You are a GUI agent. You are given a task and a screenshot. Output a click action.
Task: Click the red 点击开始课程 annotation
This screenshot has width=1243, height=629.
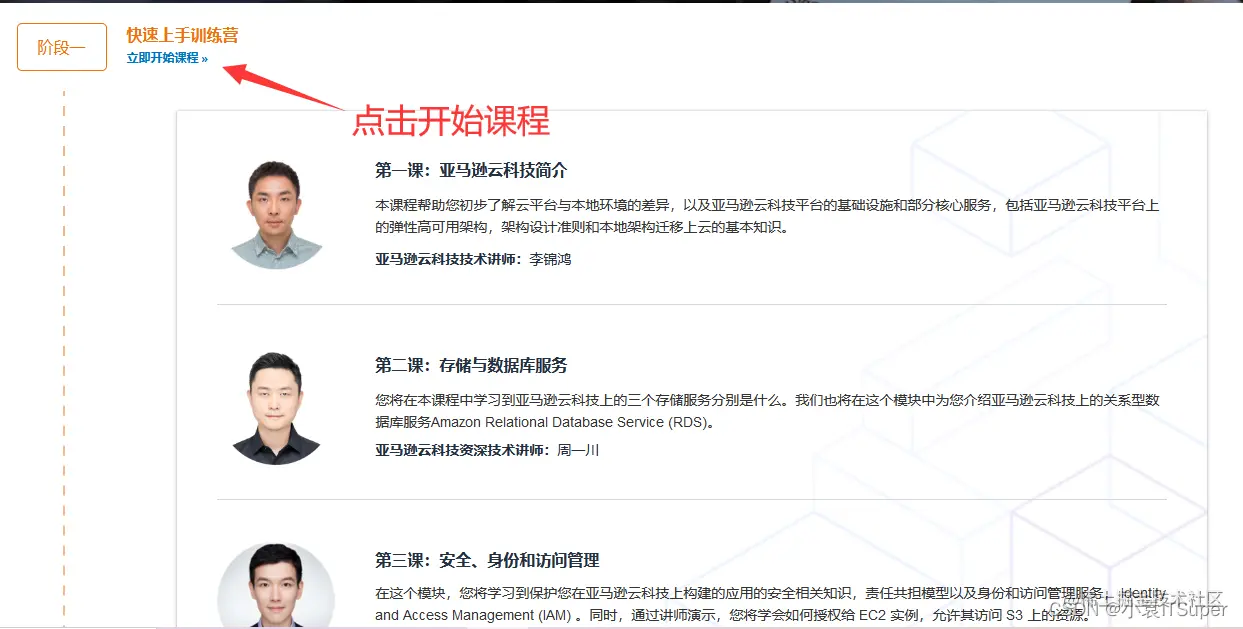(x=452, y=121)
